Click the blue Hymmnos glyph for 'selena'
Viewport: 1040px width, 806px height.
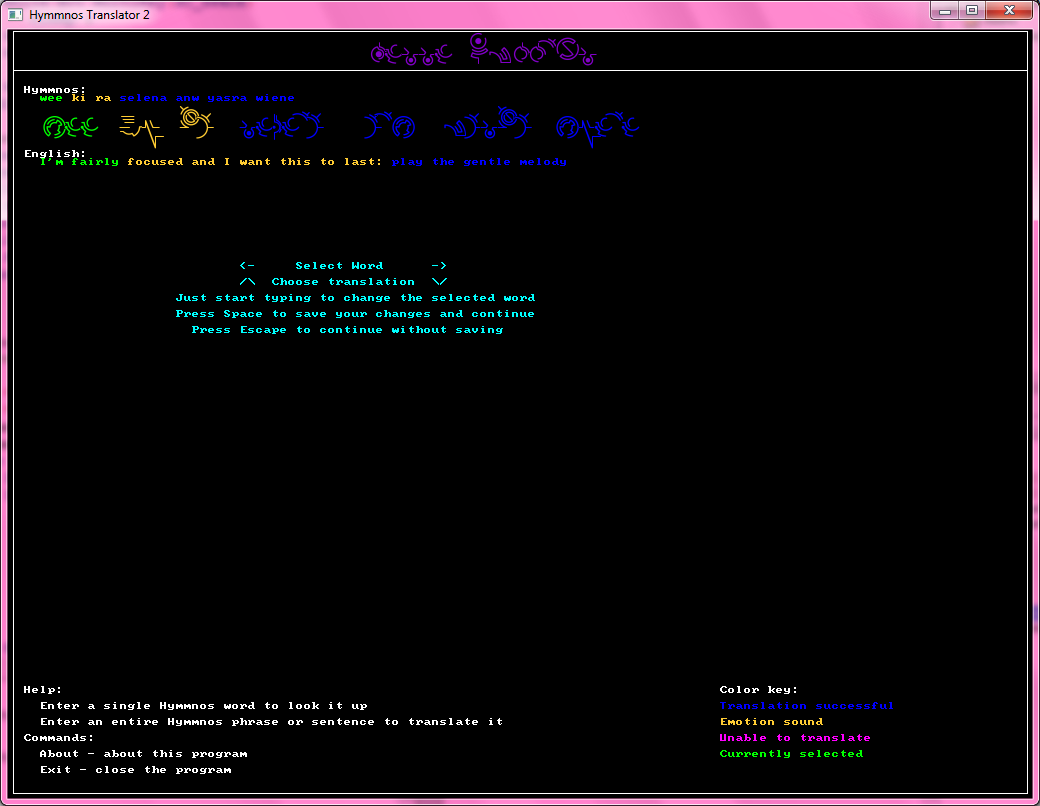pyautogui.click(x=283, y=126)
